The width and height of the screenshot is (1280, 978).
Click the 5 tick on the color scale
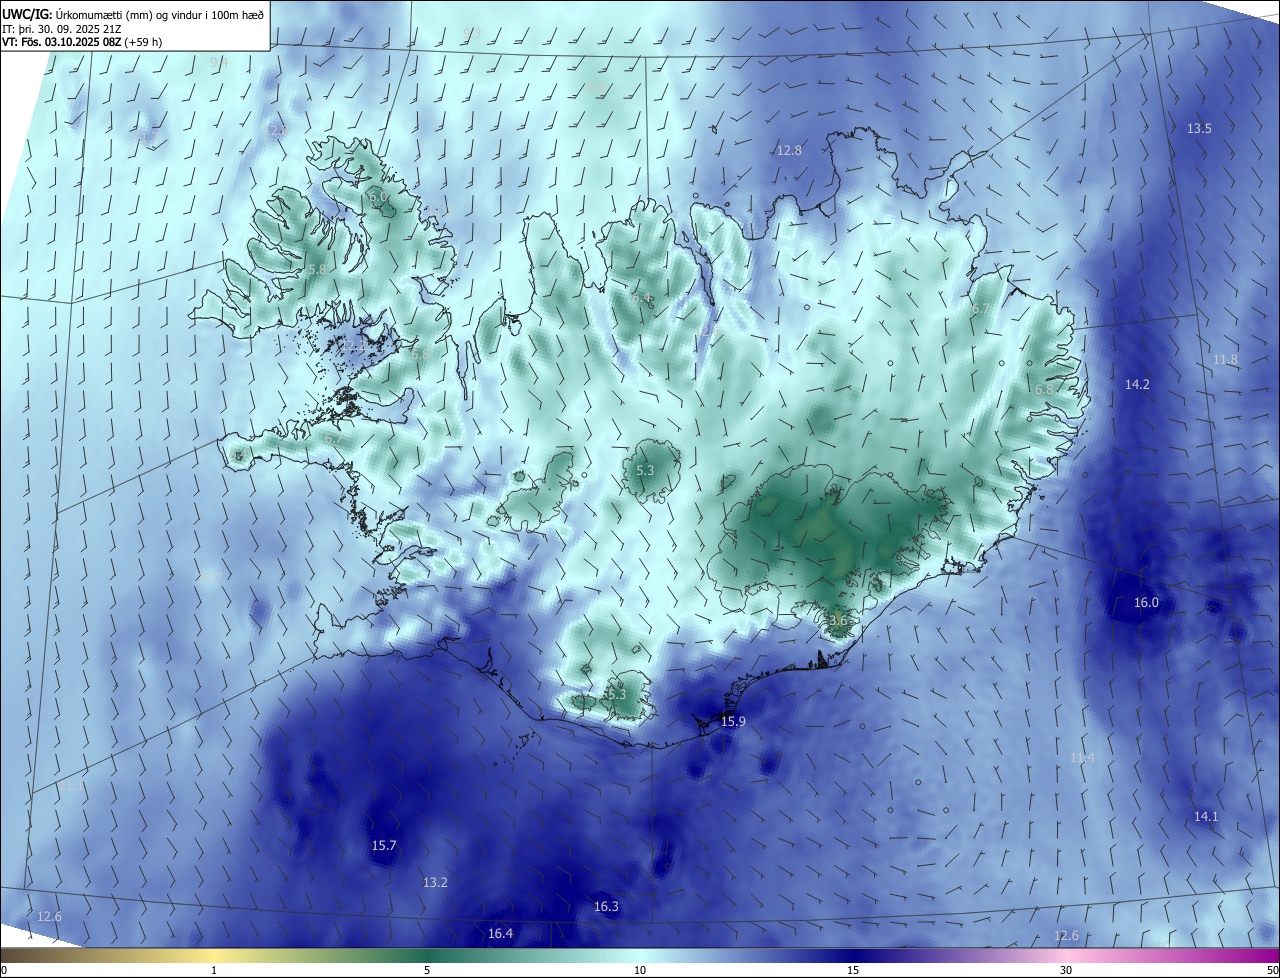click(427, 970)
